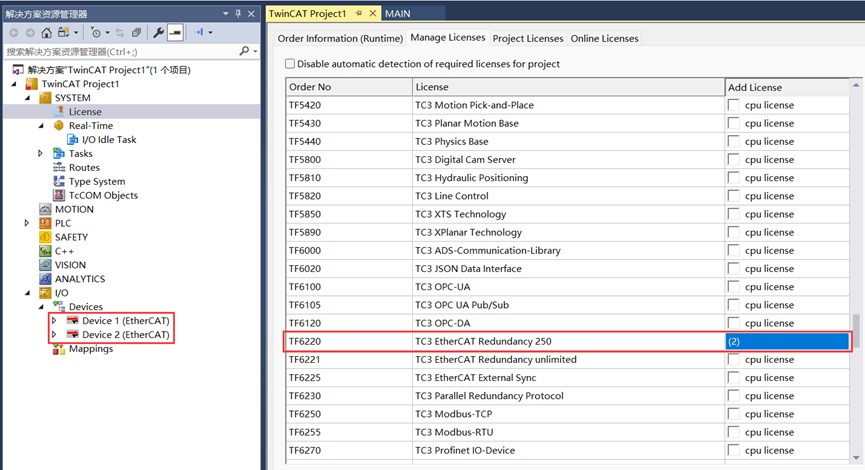Collapse the I/O tree node
865x470 pixels.
click(x=28, y=293)
